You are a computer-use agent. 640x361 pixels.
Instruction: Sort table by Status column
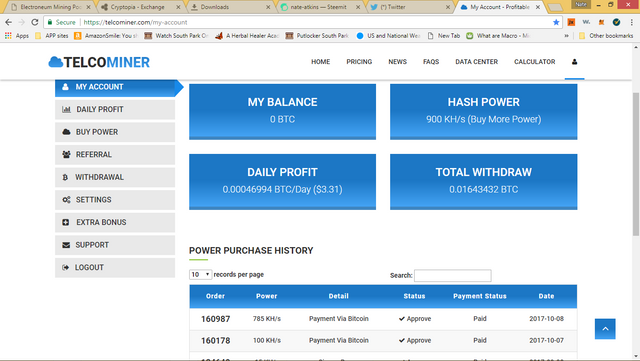[414, 296]
